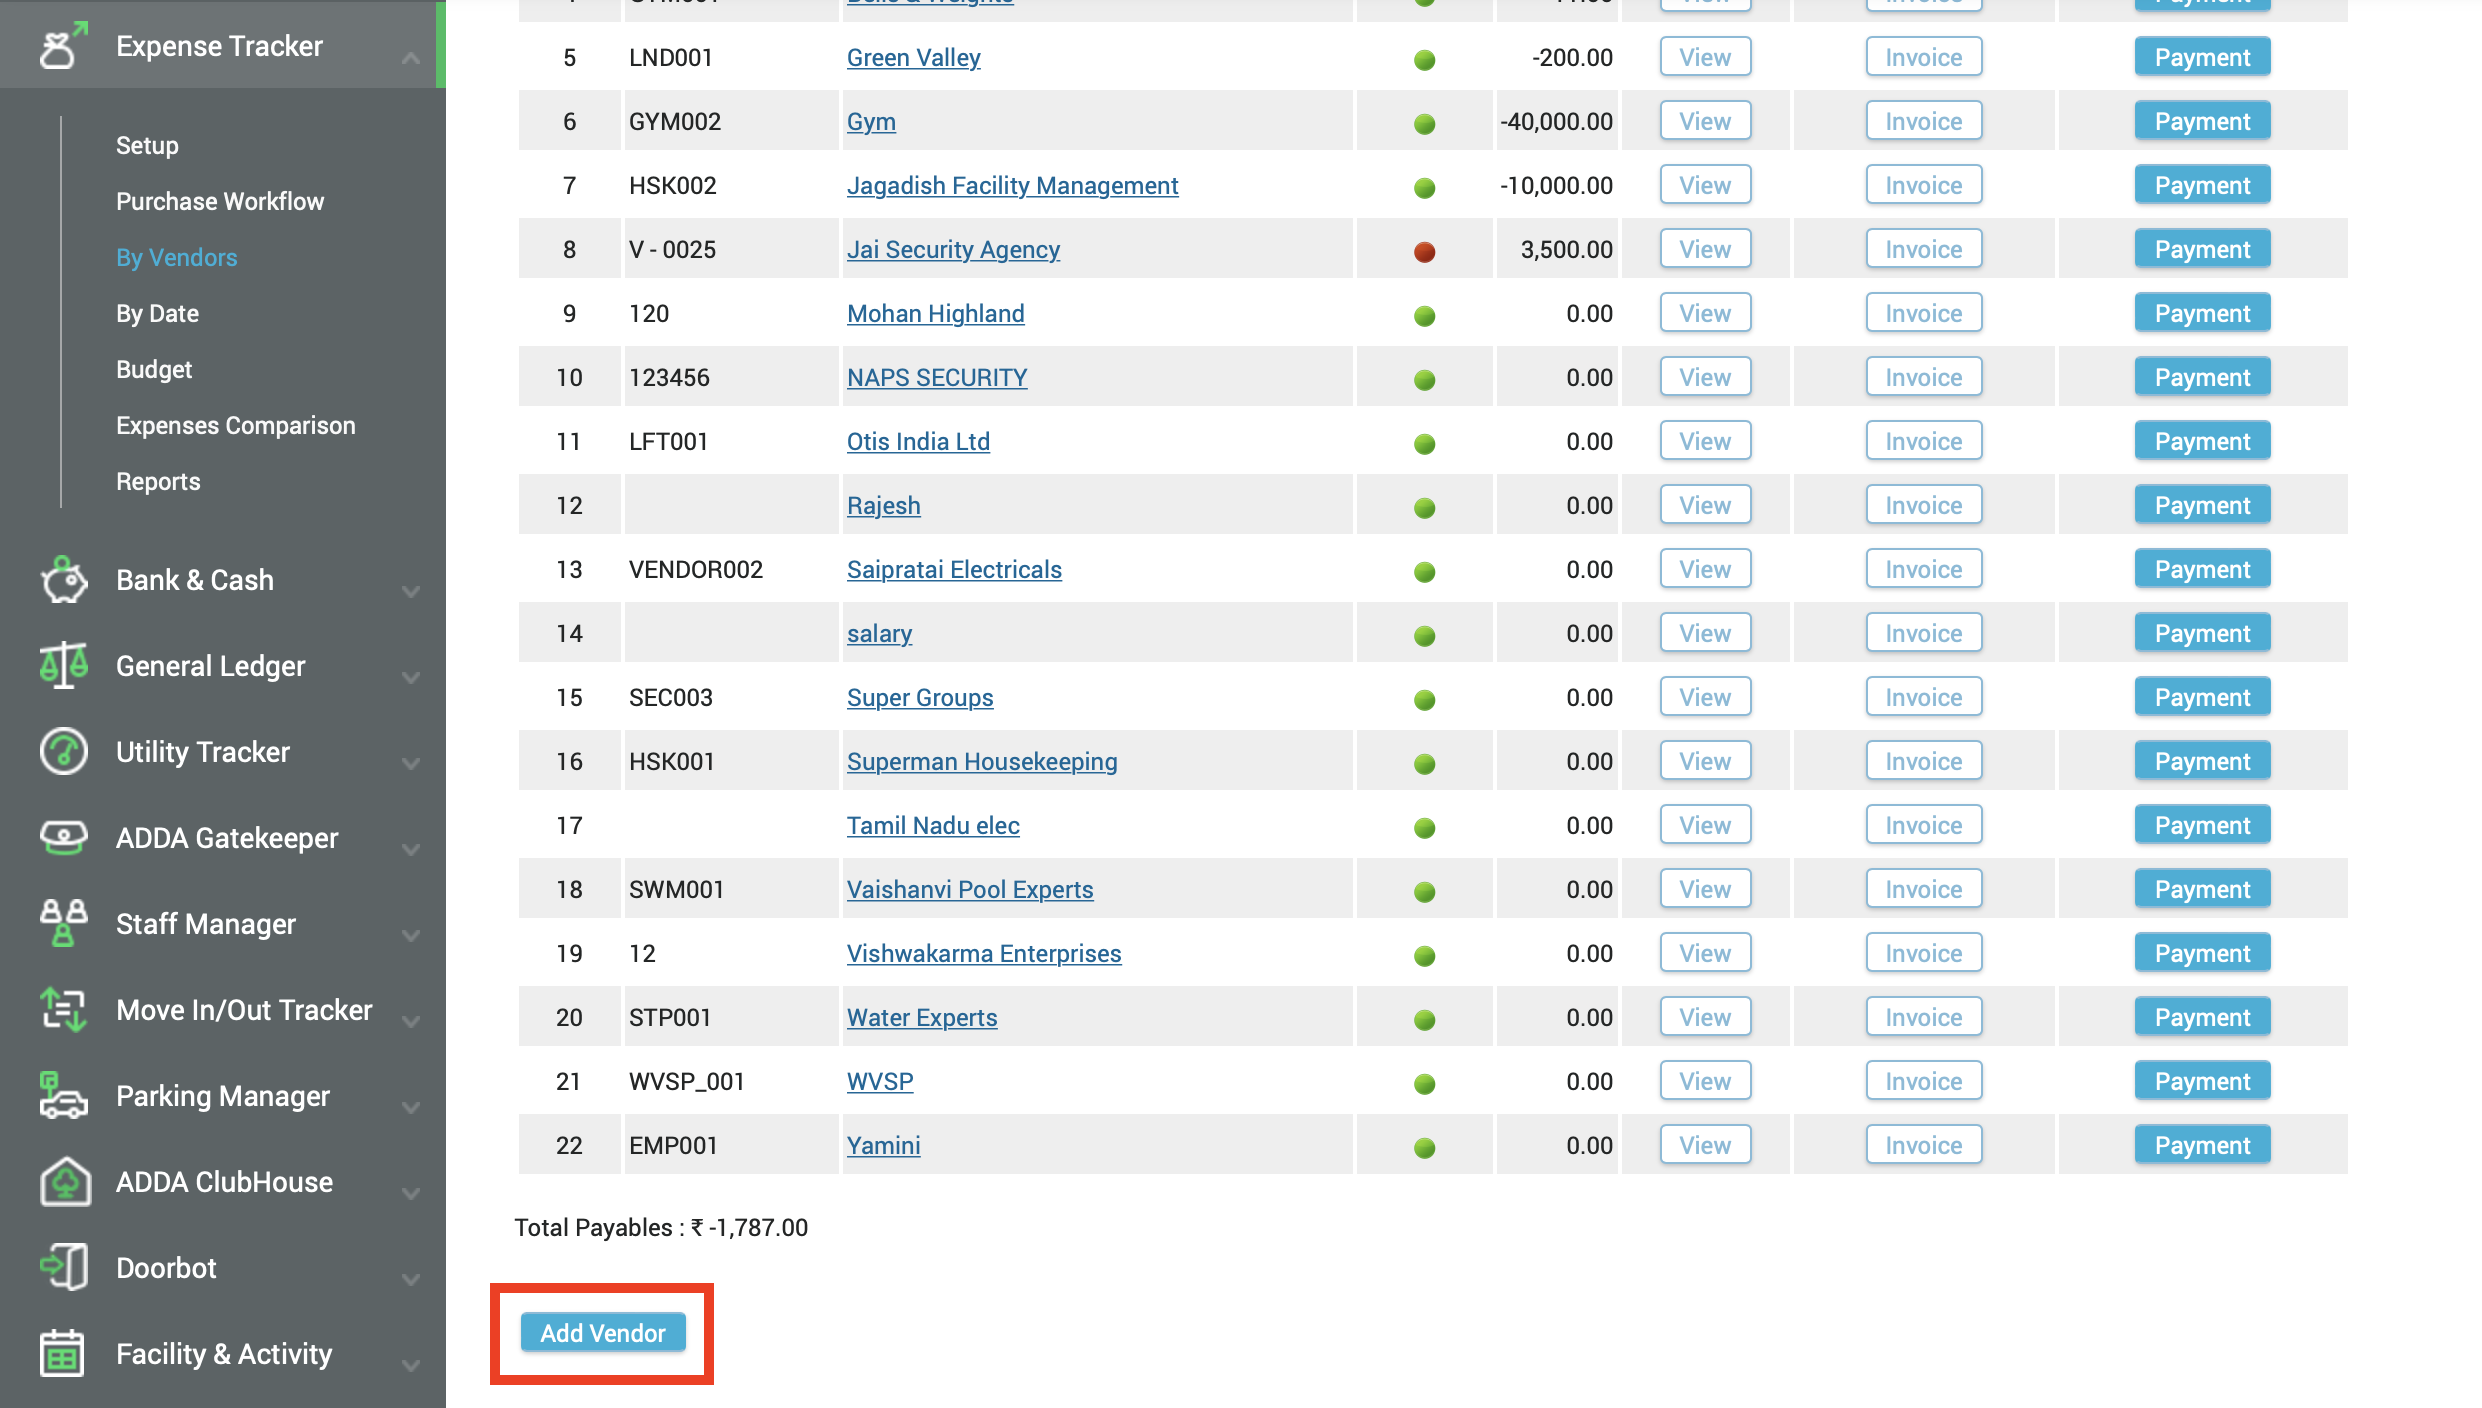This screenshot has width=2482, height=1408.
Task: Click the ADDA Gatekeeper icon
Action: click(63, 838)
